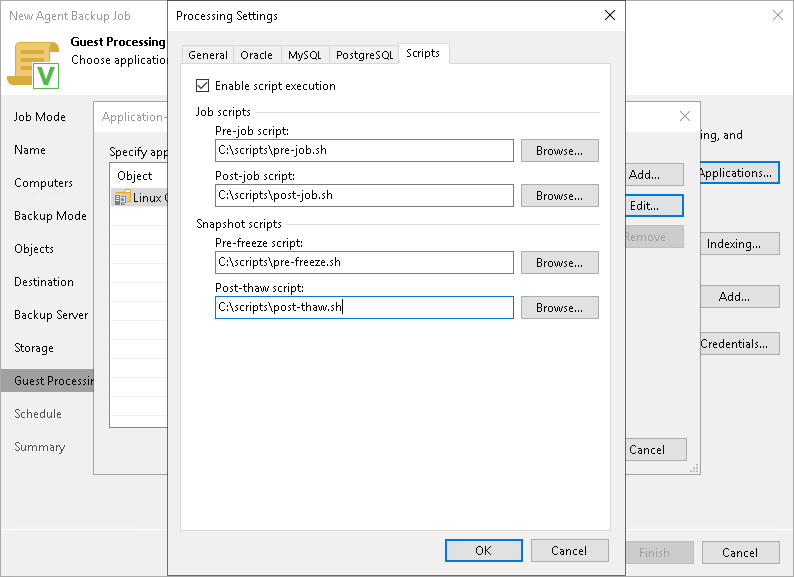This screenshot has width=794, height=577.
Task: Browse for the Post-job script
Action: coord(560,196)
